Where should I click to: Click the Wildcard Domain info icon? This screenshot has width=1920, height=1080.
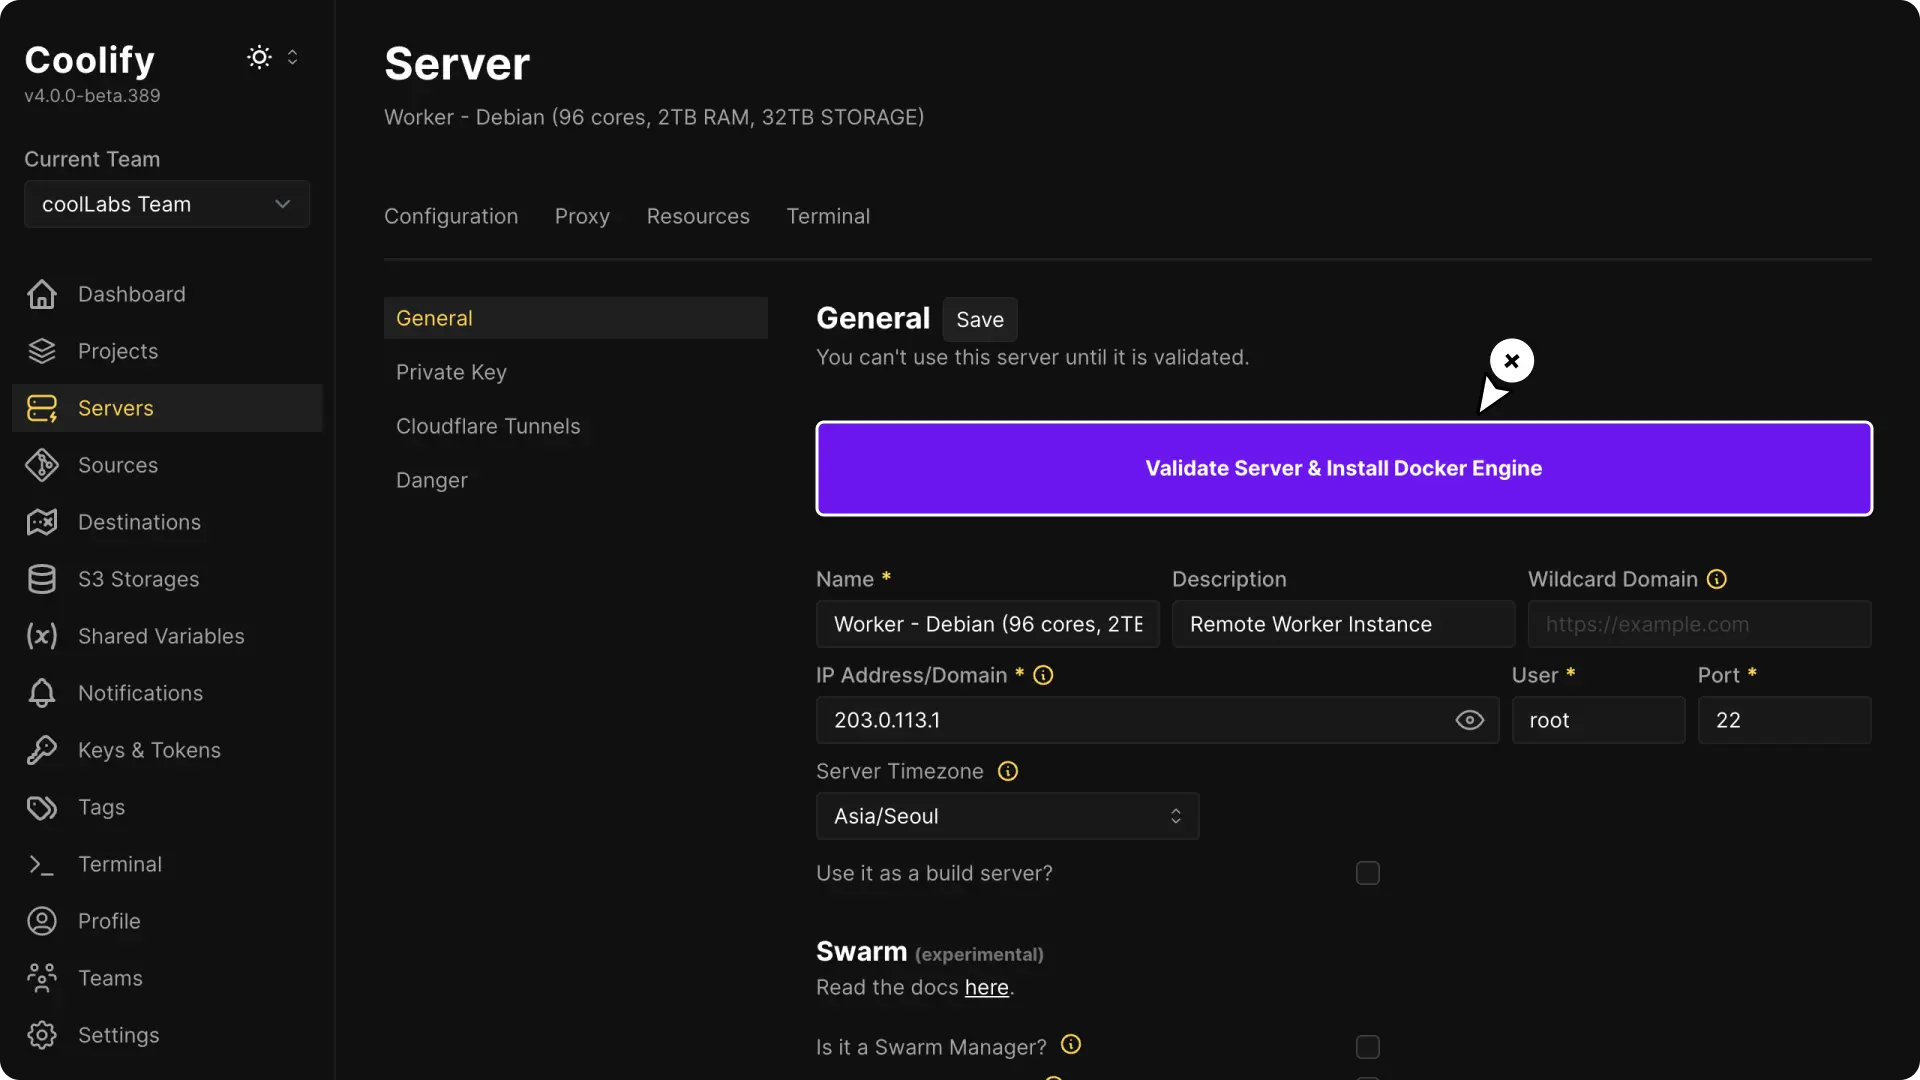1717,579
